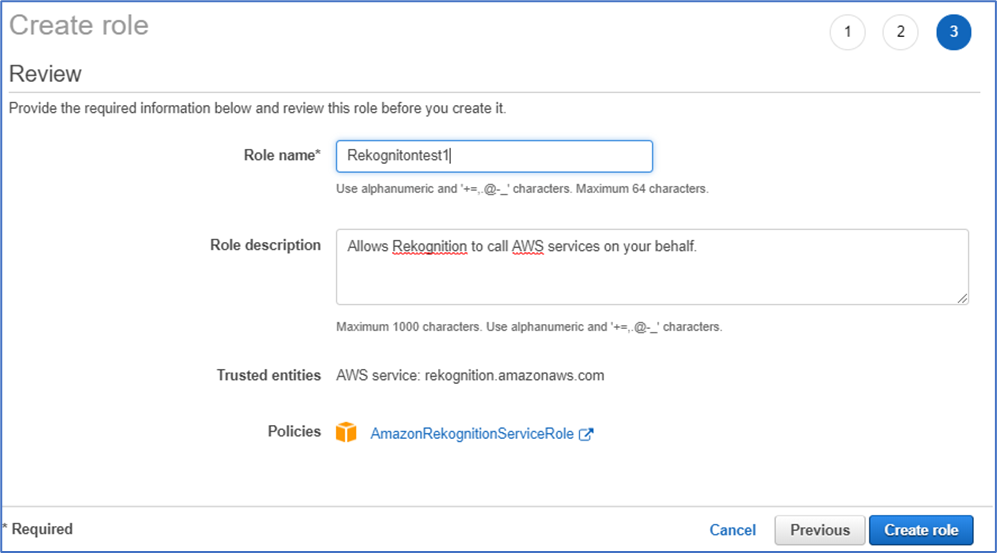
Task: Open the AmazonRekognitionServiceRole policy link
Action: coord(472,434)
